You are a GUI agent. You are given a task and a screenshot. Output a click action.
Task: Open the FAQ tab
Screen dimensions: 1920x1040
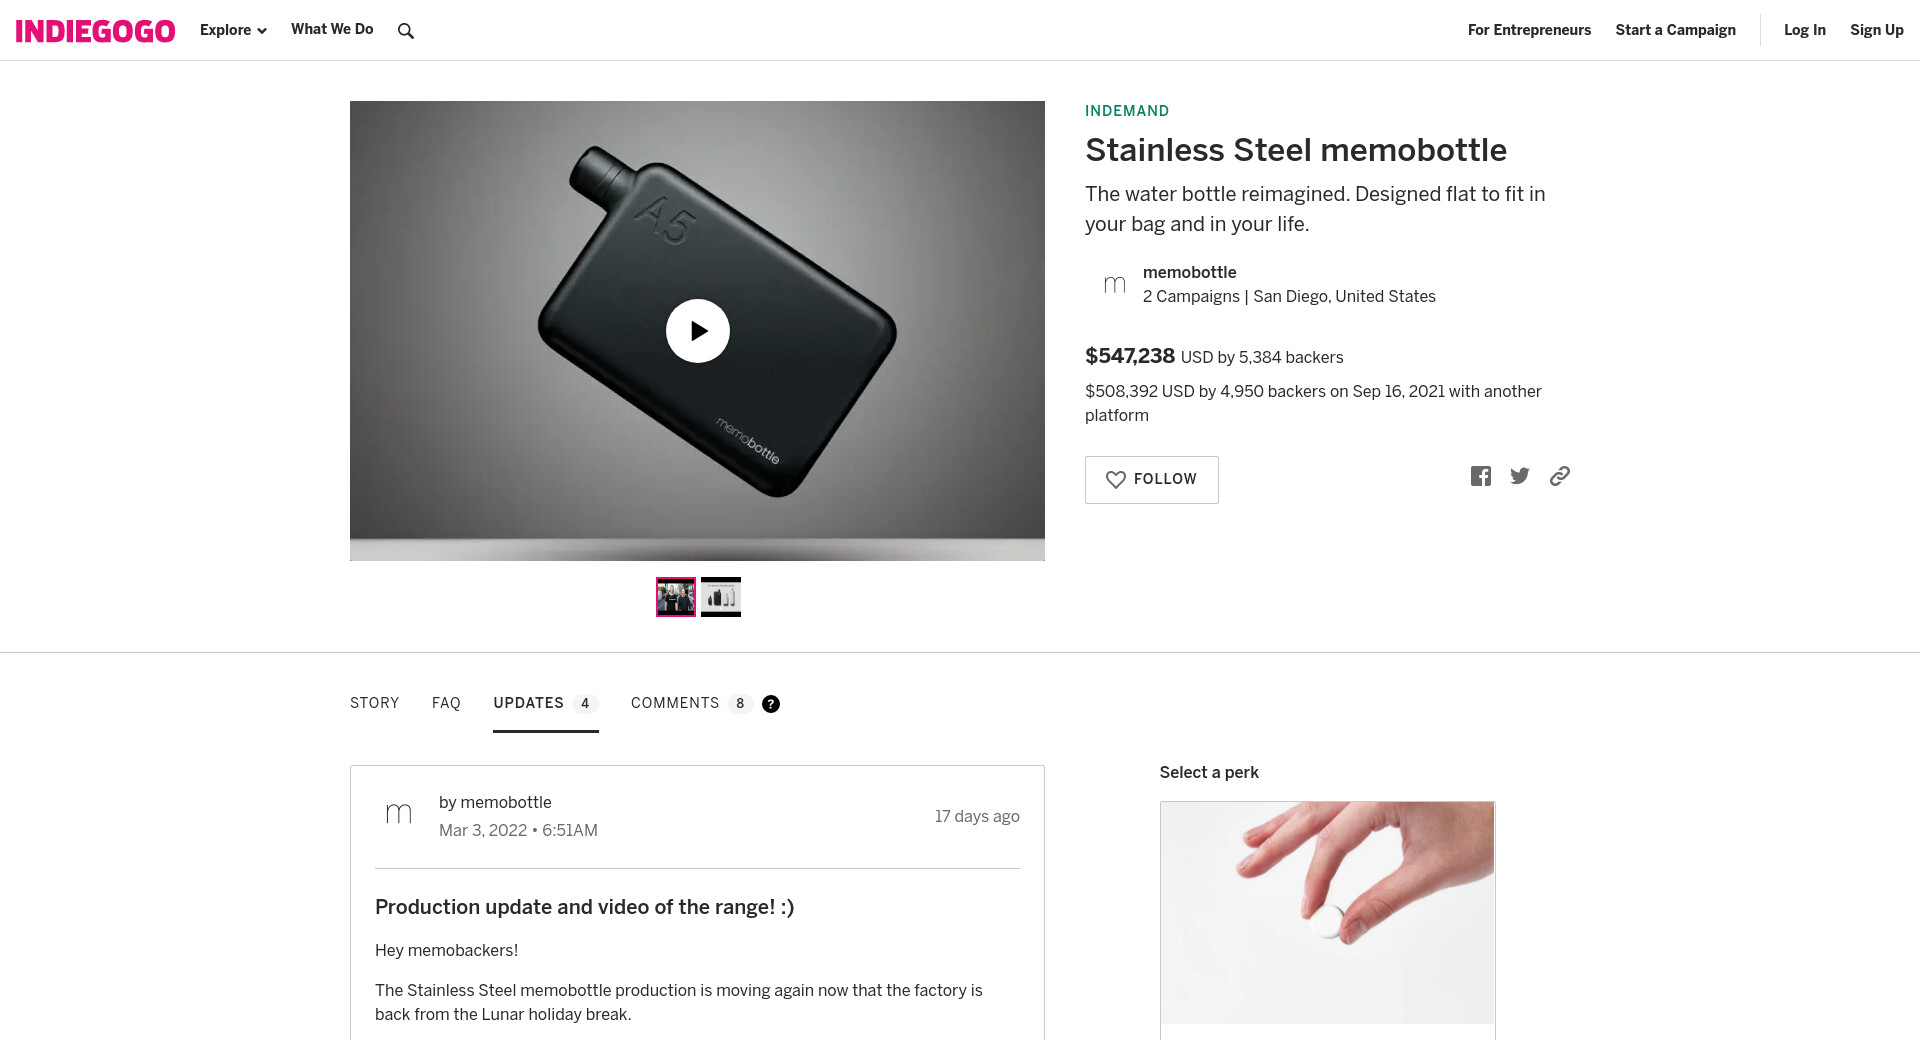[446, 703]
